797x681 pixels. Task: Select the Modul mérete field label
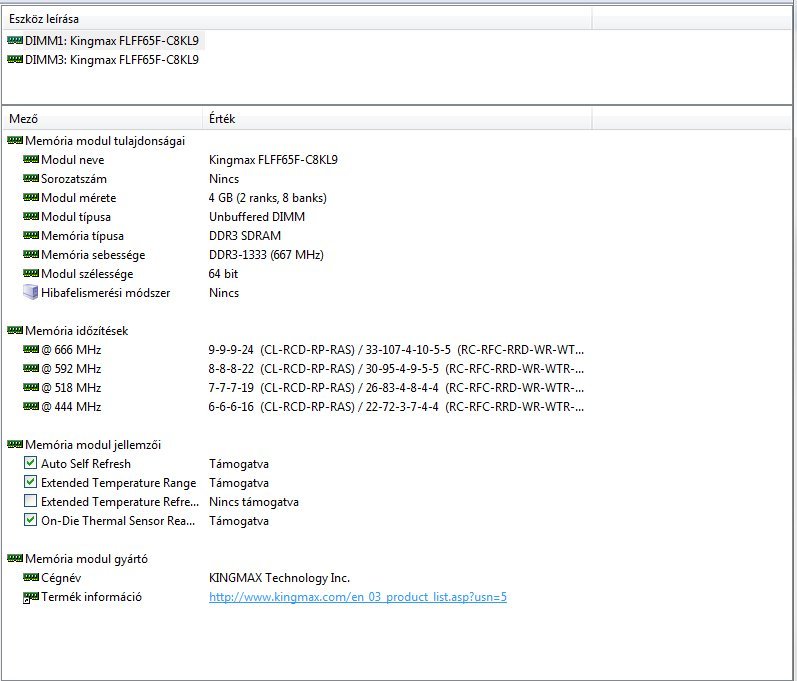[x=79, y=198]
